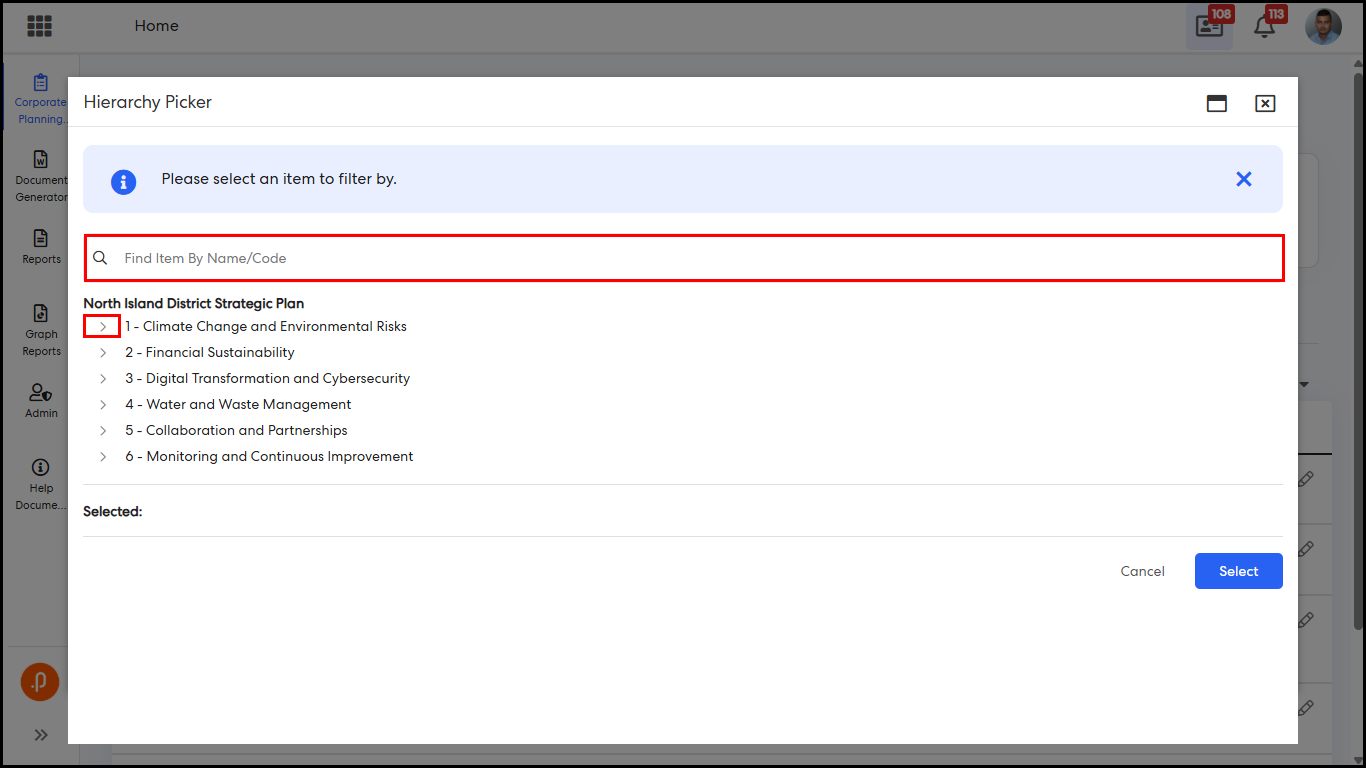Screen dimensions: 1366x768
Task: Open the Admin sidebar icon
Action: click(41, 400)
